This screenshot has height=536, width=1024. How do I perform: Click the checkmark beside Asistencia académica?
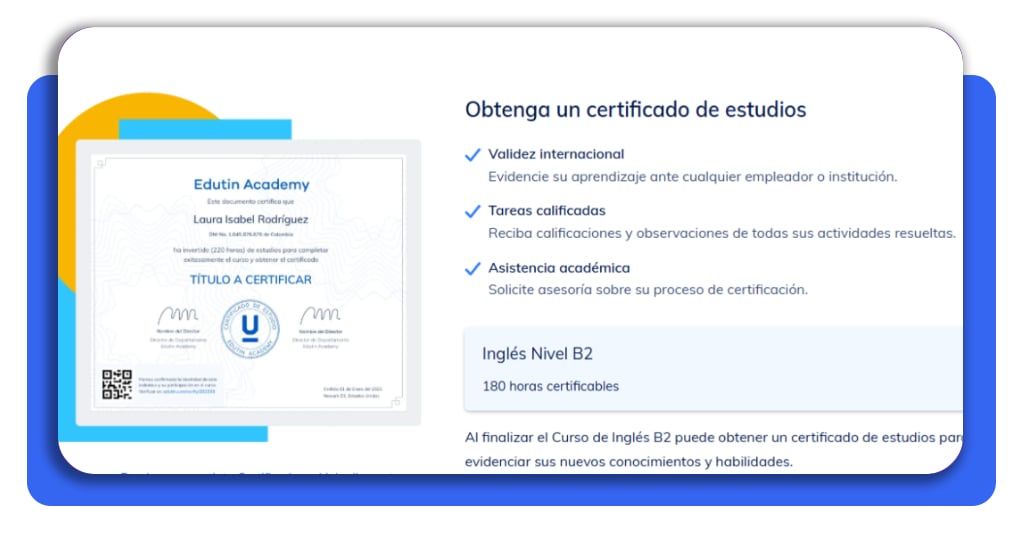[472, 268]
